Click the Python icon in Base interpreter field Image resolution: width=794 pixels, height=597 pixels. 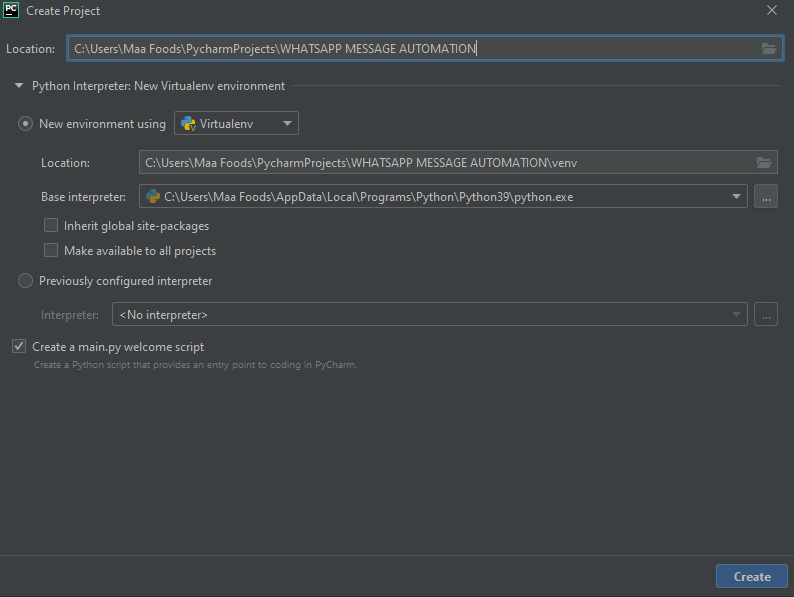tap(153, 196)
